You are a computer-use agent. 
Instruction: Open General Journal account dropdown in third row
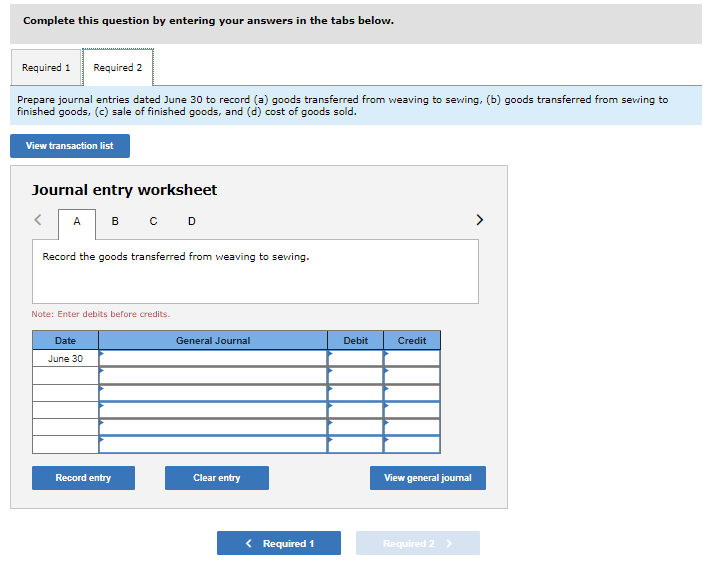pos(213,393)
